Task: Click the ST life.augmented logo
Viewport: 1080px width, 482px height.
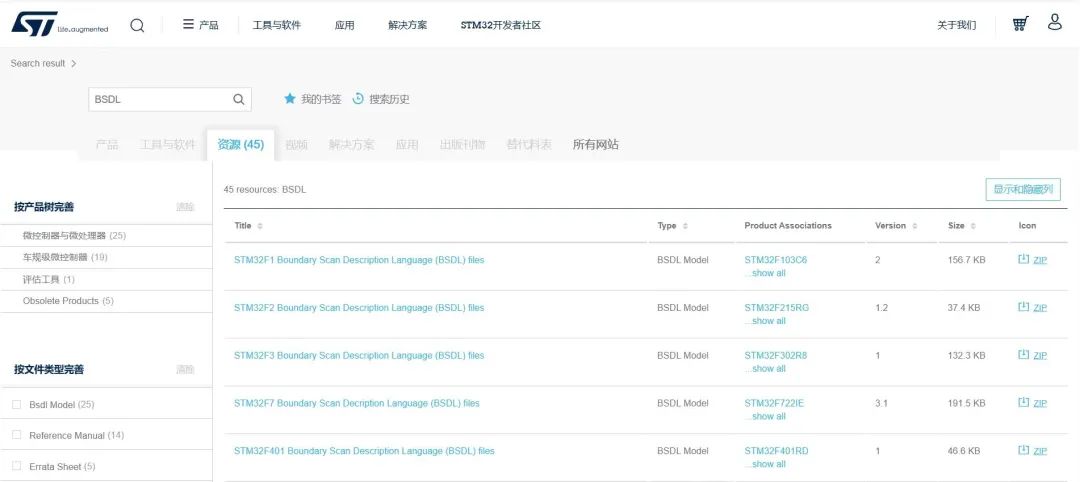Action: tap(59, 24)
